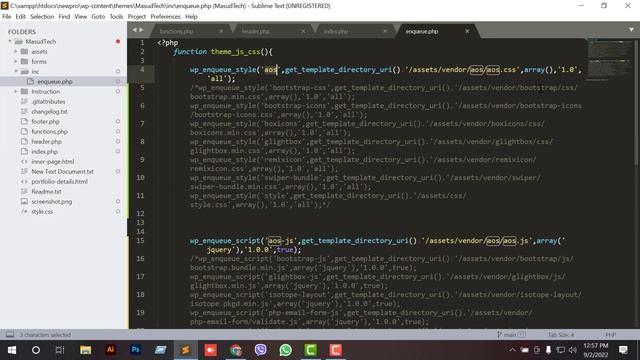Open the View menu
The width and height of the screenshot is (640, 360).
80,17
